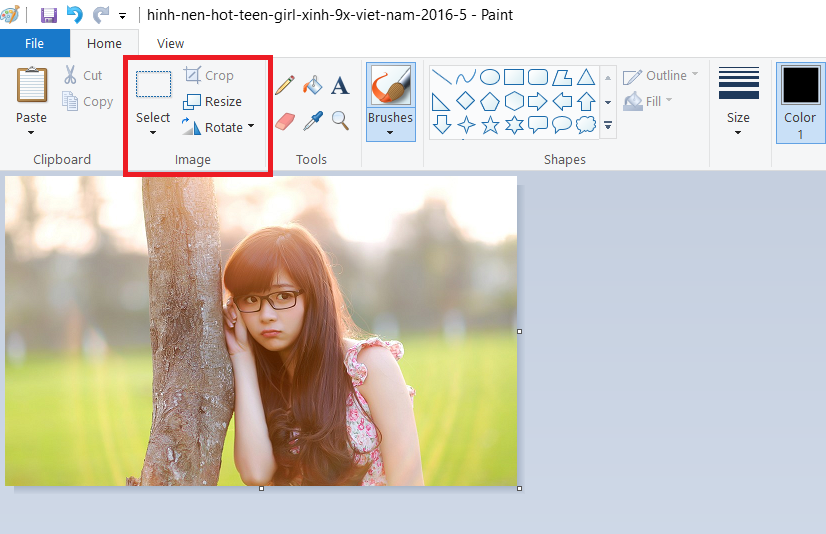Viewport: 826px width, 534px height.
Task: Choose the Eraser tool
Action: (x=285, y=121)
